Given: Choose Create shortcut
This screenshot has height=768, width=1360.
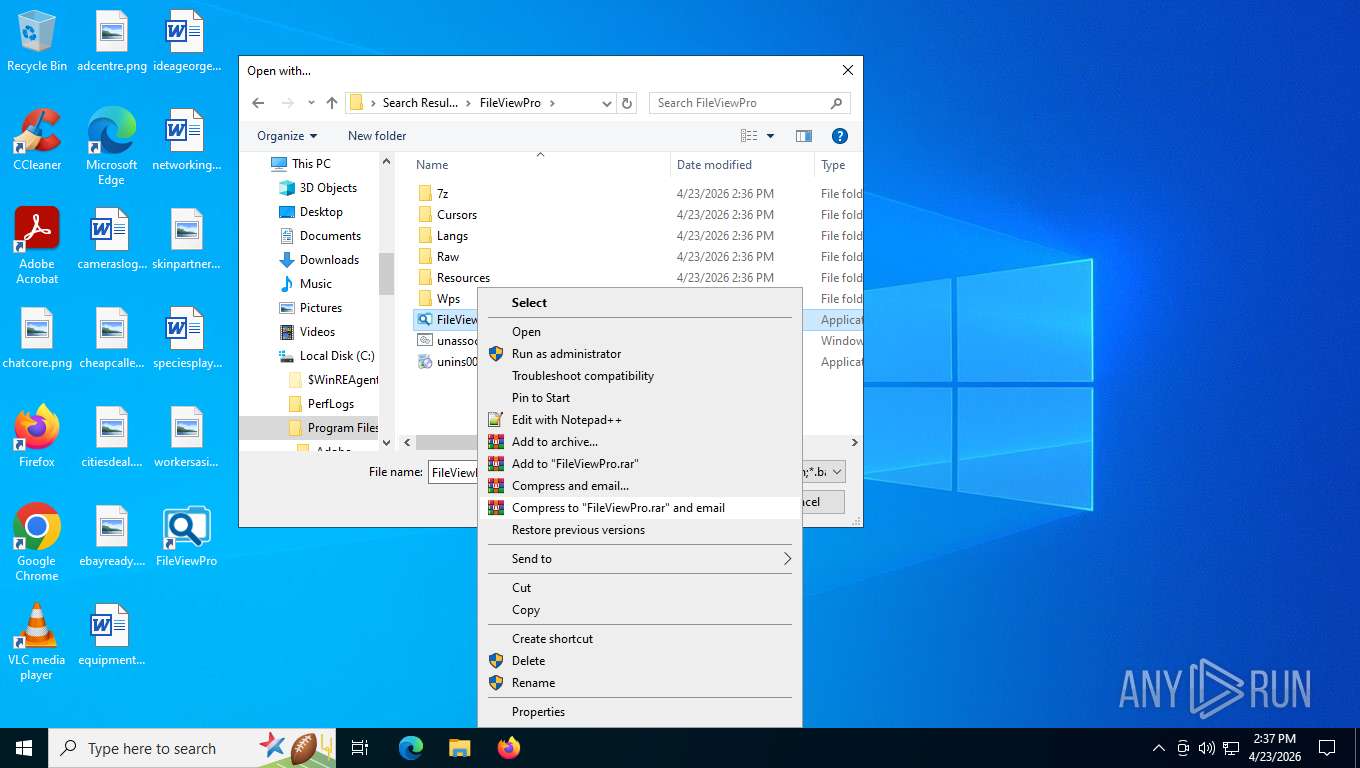Looking at the screenshot, I should 640,639.
